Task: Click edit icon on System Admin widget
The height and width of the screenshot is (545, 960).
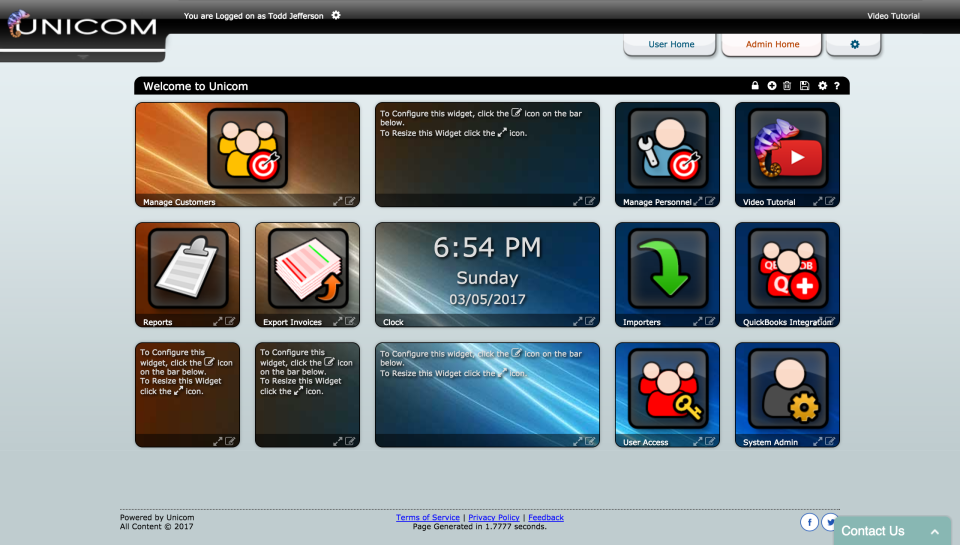Action: (830, 441)
